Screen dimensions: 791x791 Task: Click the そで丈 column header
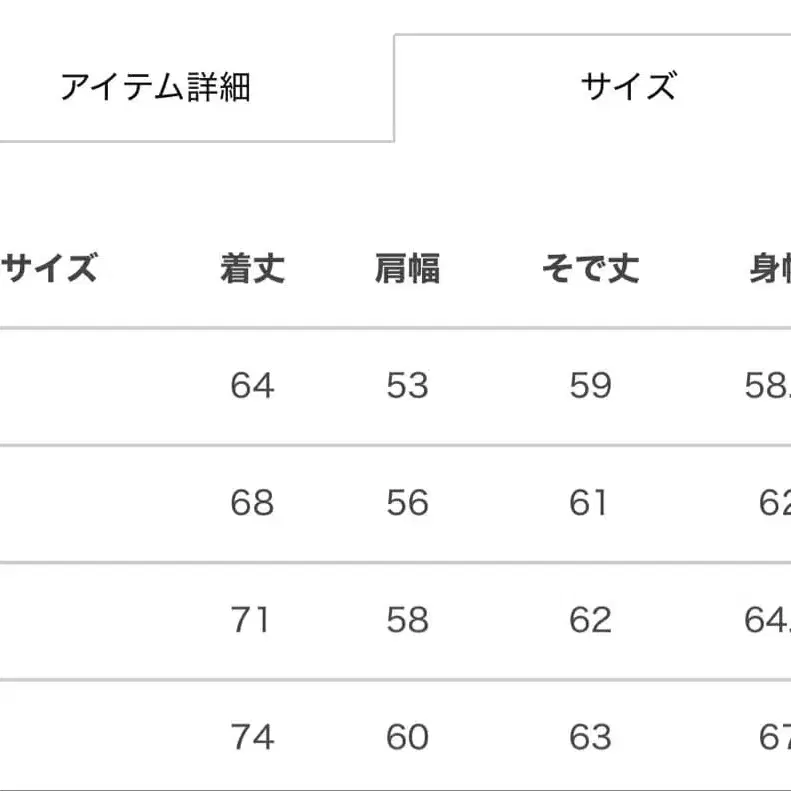click(x=590, y=269)
